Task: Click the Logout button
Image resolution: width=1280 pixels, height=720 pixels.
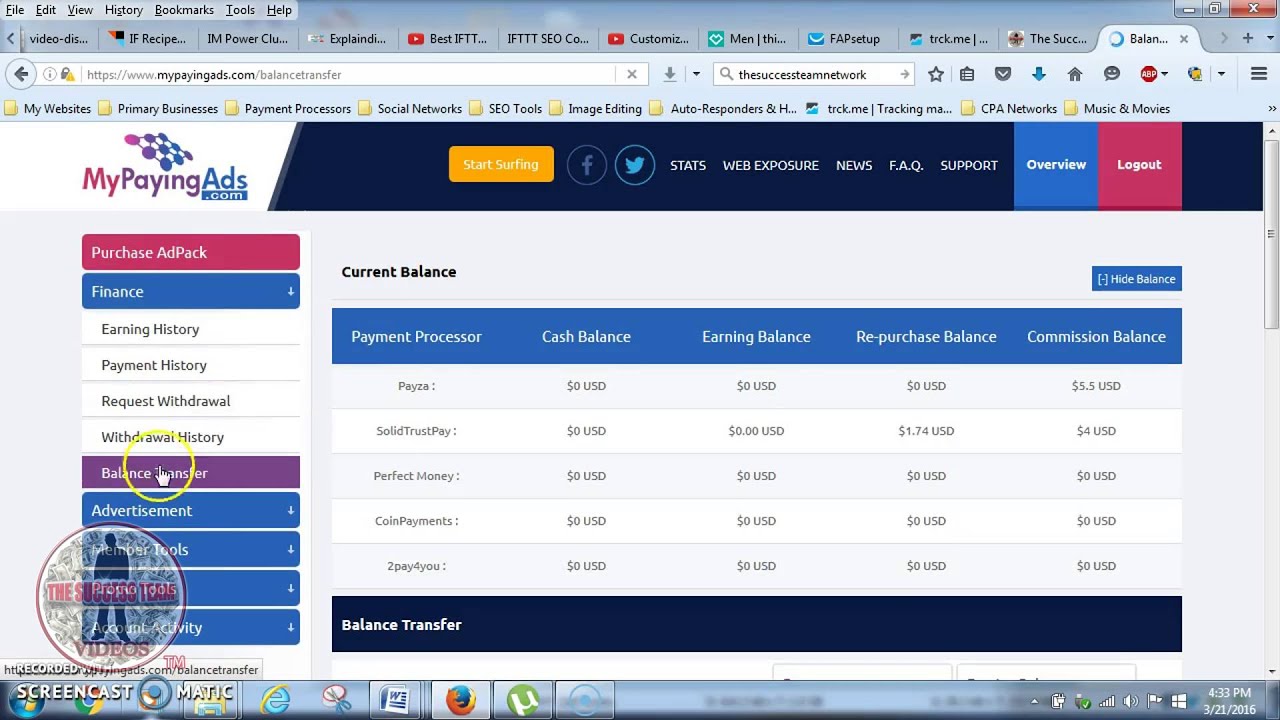Action: 1139,165
